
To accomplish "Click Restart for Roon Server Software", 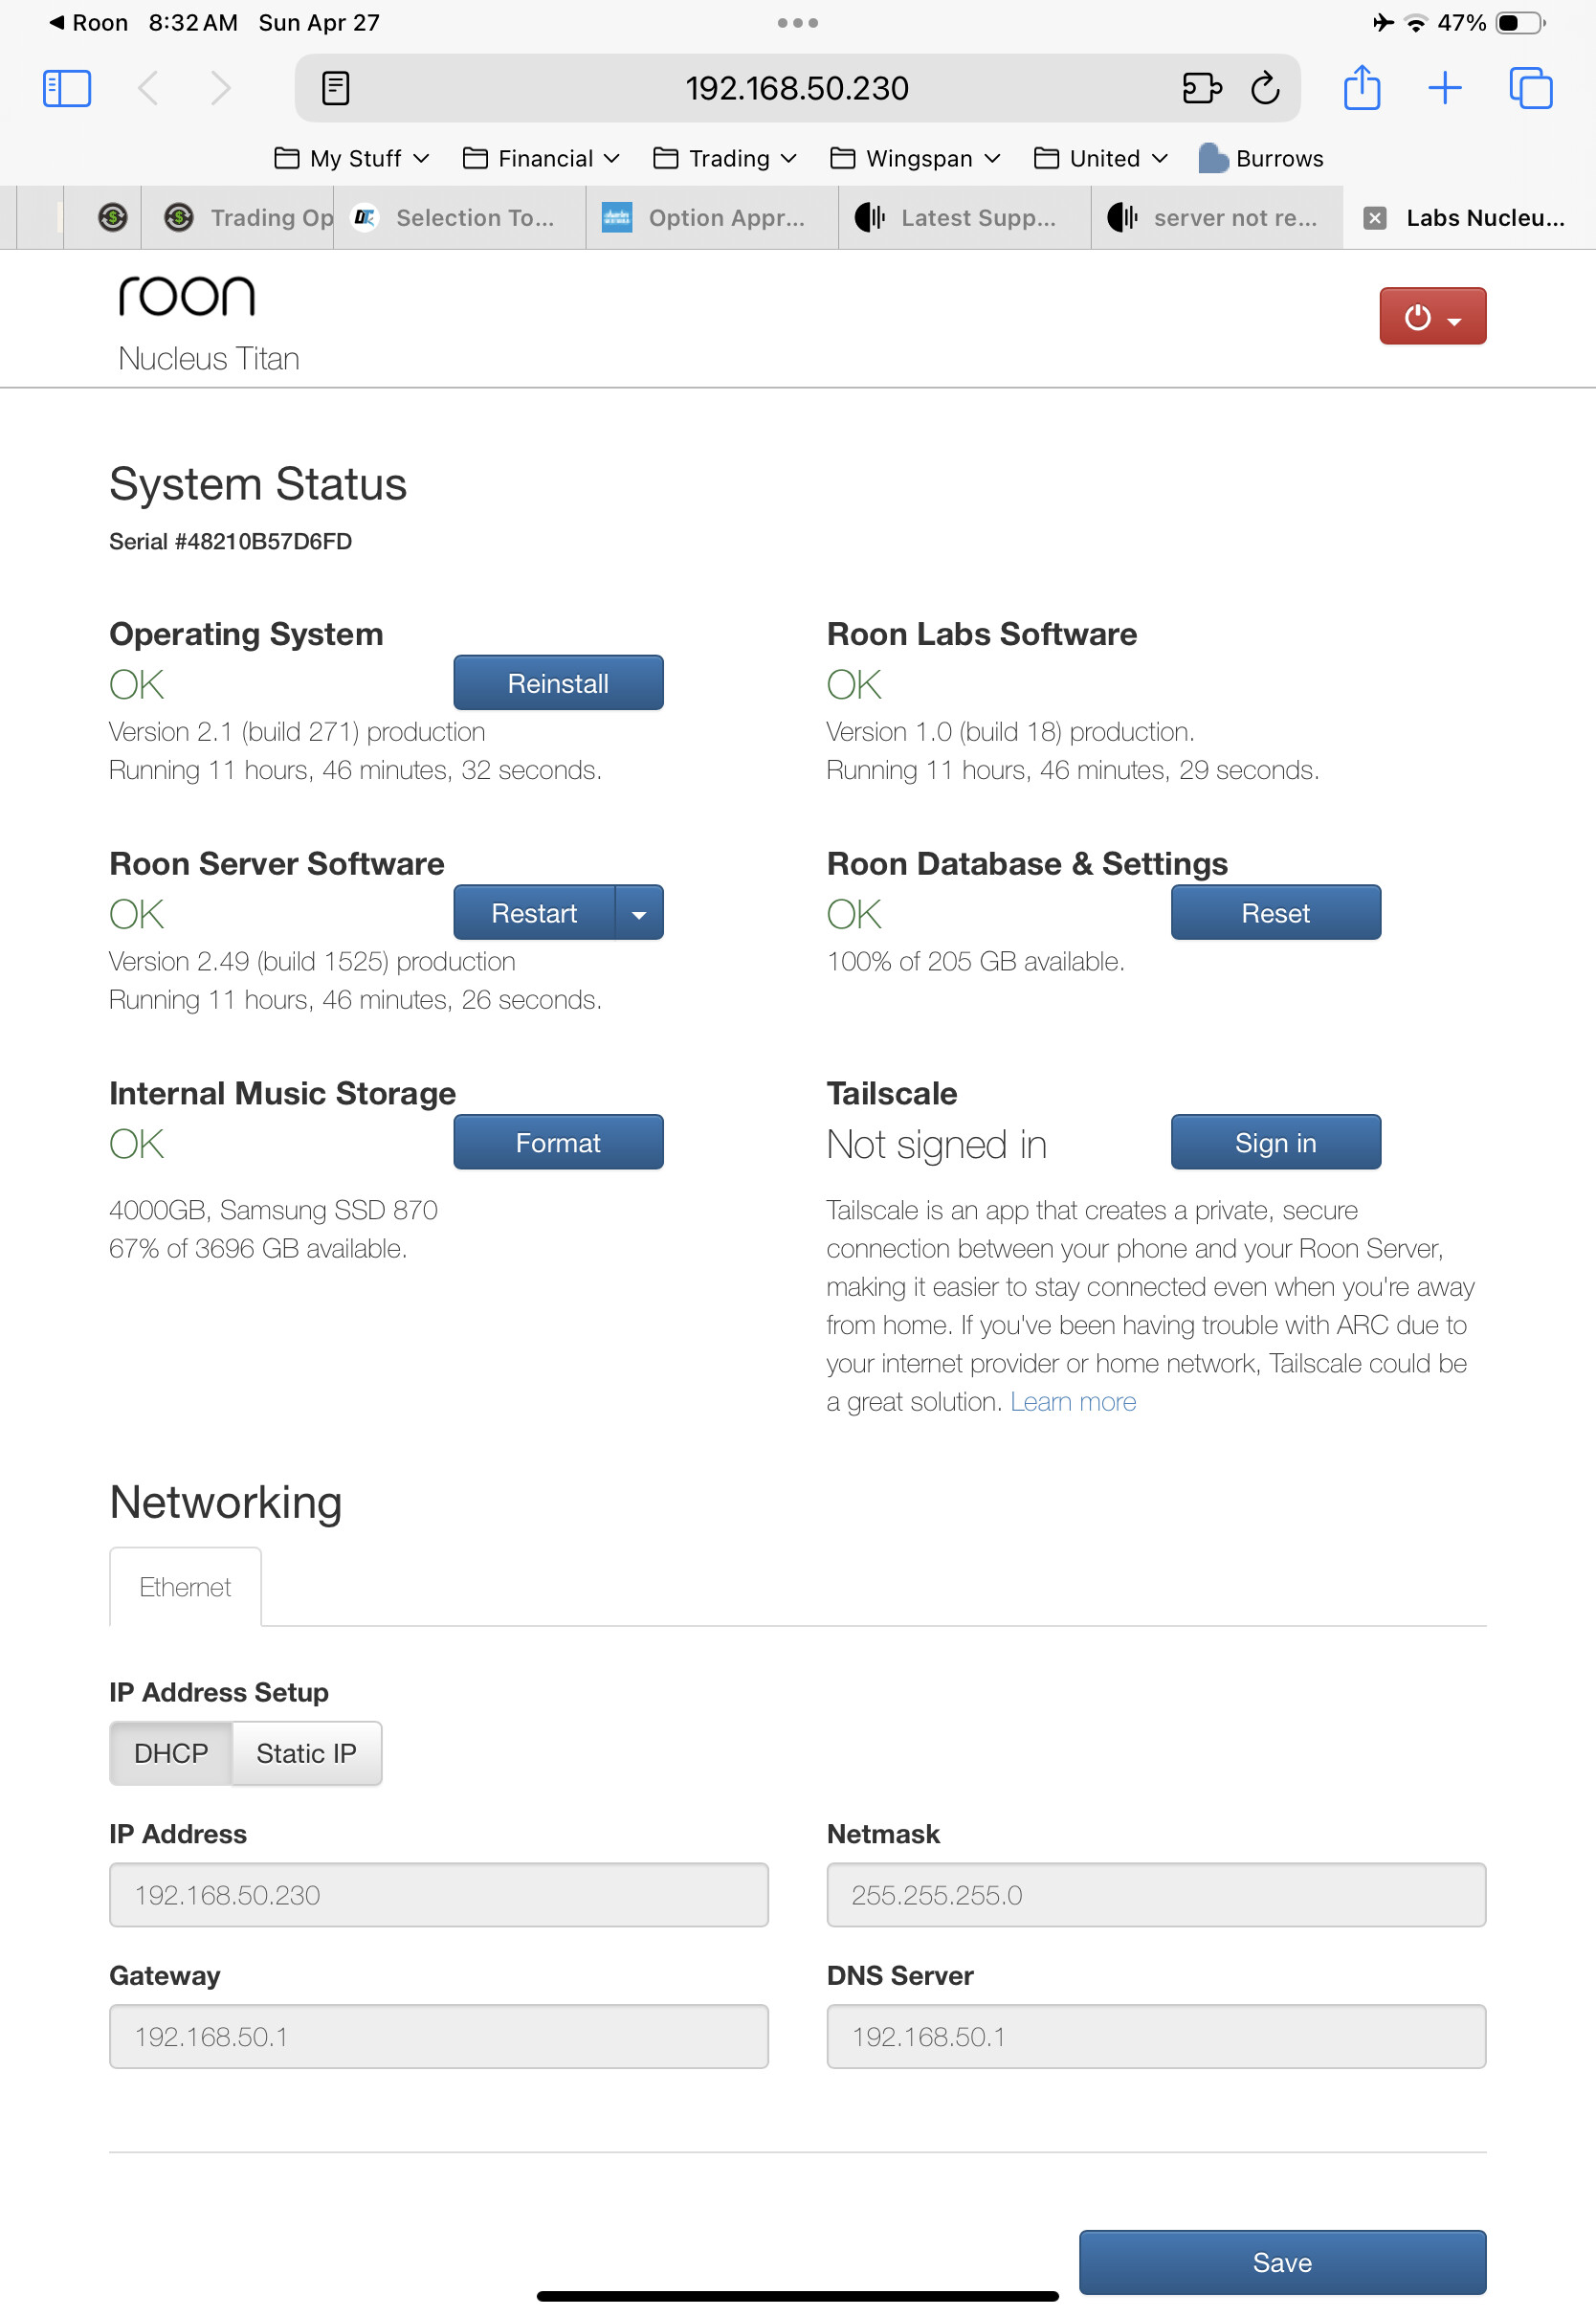I will [534, 913].
